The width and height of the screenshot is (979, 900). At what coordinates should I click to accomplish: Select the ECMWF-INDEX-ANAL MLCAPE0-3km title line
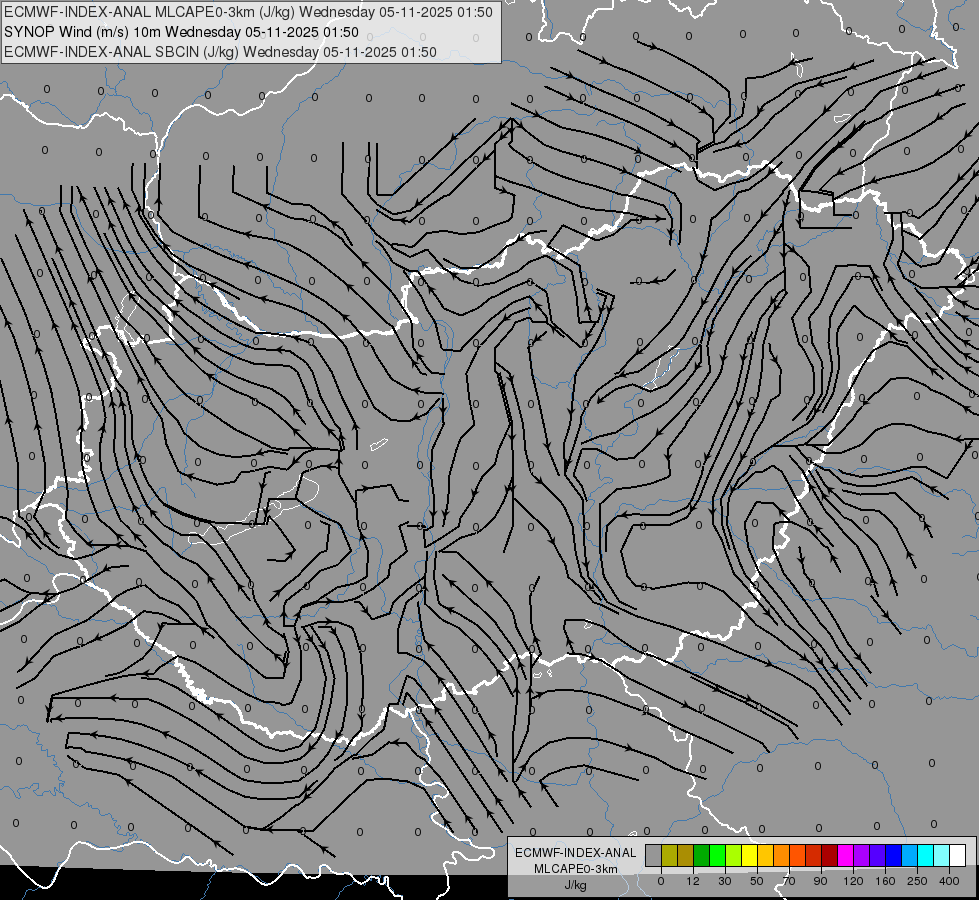point(248,12)
